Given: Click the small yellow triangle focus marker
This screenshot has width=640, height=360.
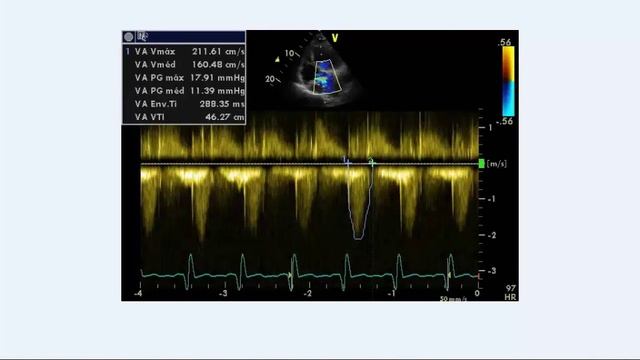Looking at the screenshot, I should pos(277,60).
